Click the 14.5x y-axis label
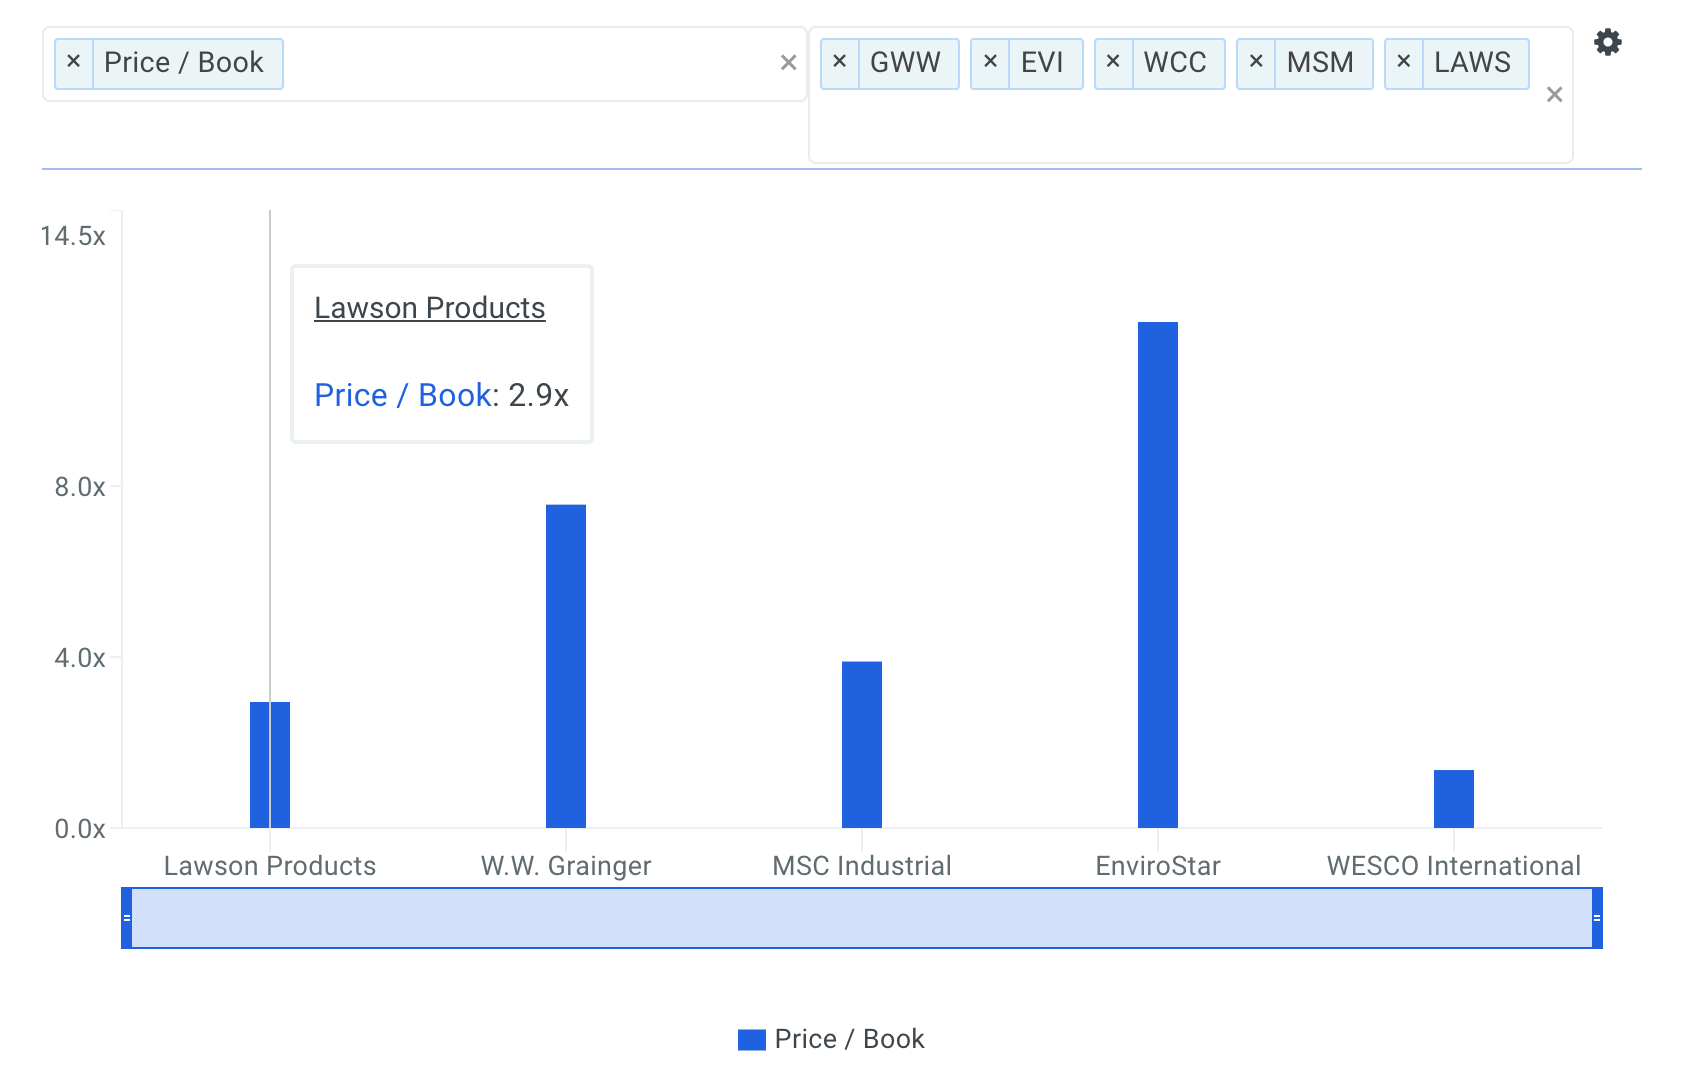Viewport: 1684px width, 1092px height. [73, 236]
